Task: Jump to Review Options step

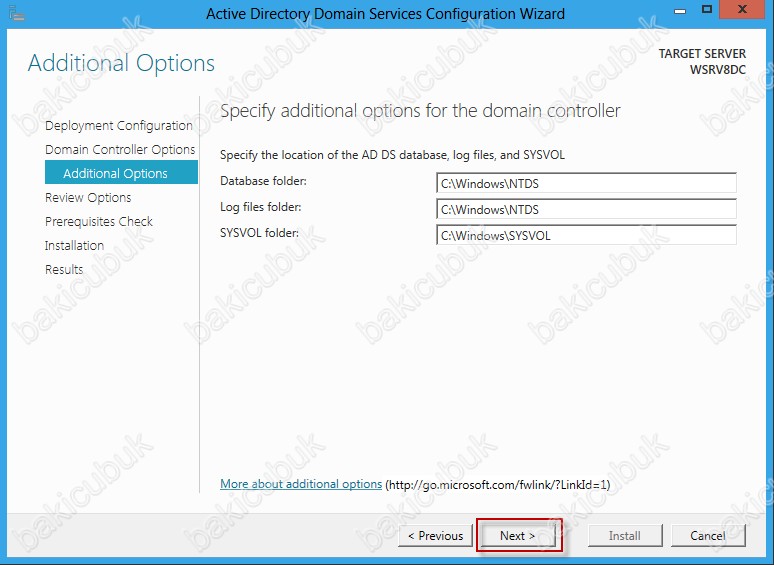Action: coord(88,198)
